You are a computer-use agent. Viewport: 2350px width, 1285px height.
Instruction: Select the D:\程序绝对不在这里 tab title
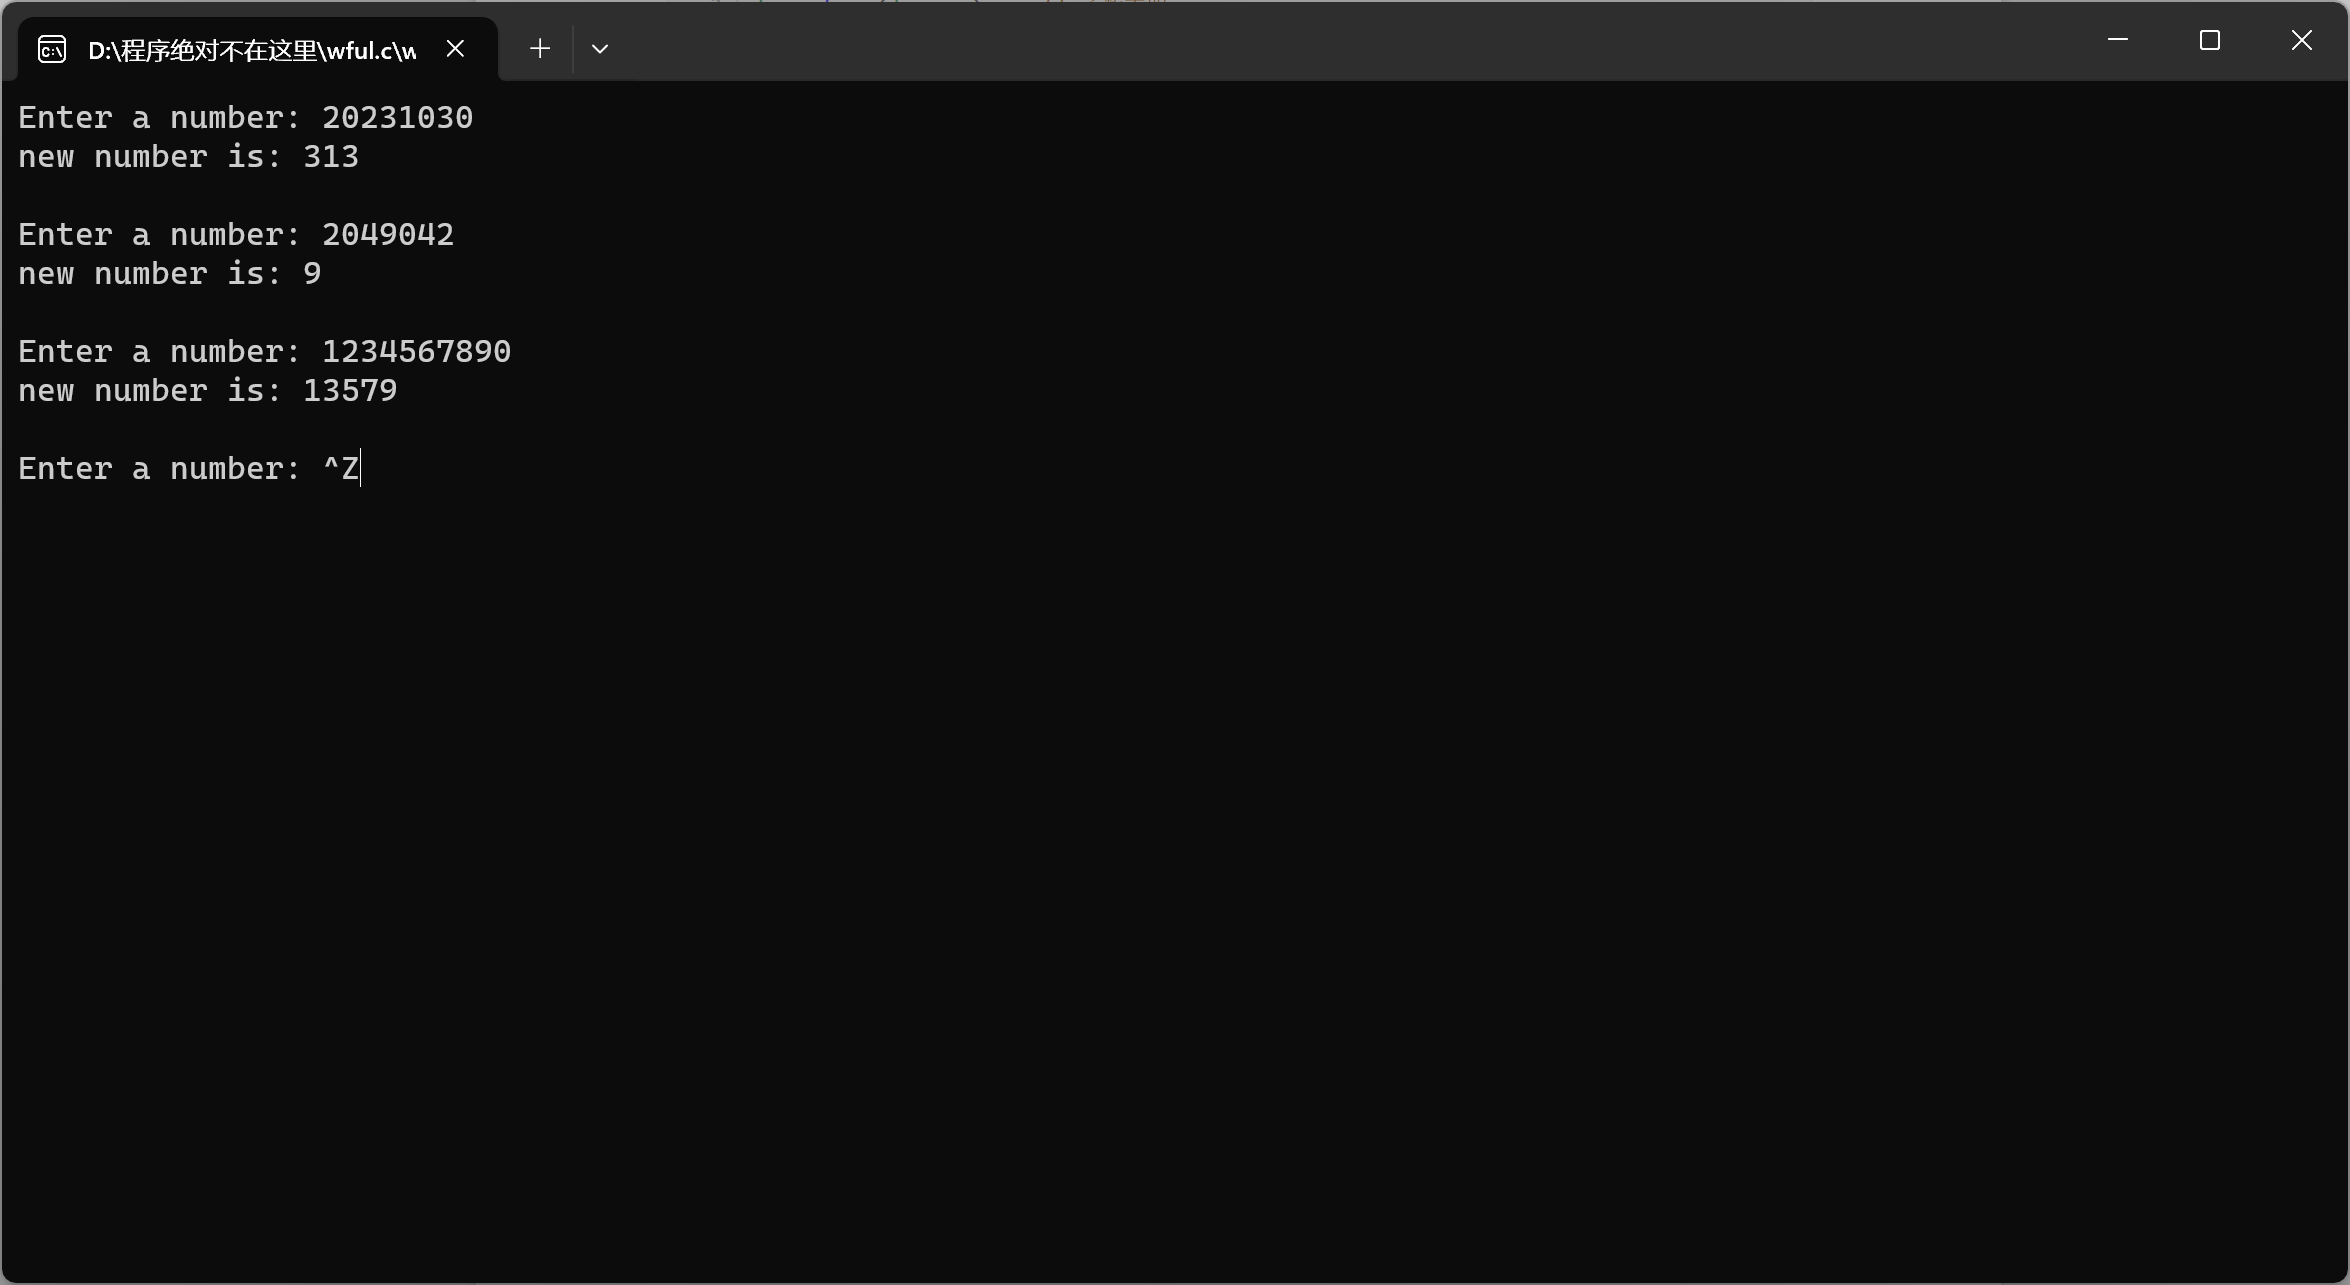251,50
